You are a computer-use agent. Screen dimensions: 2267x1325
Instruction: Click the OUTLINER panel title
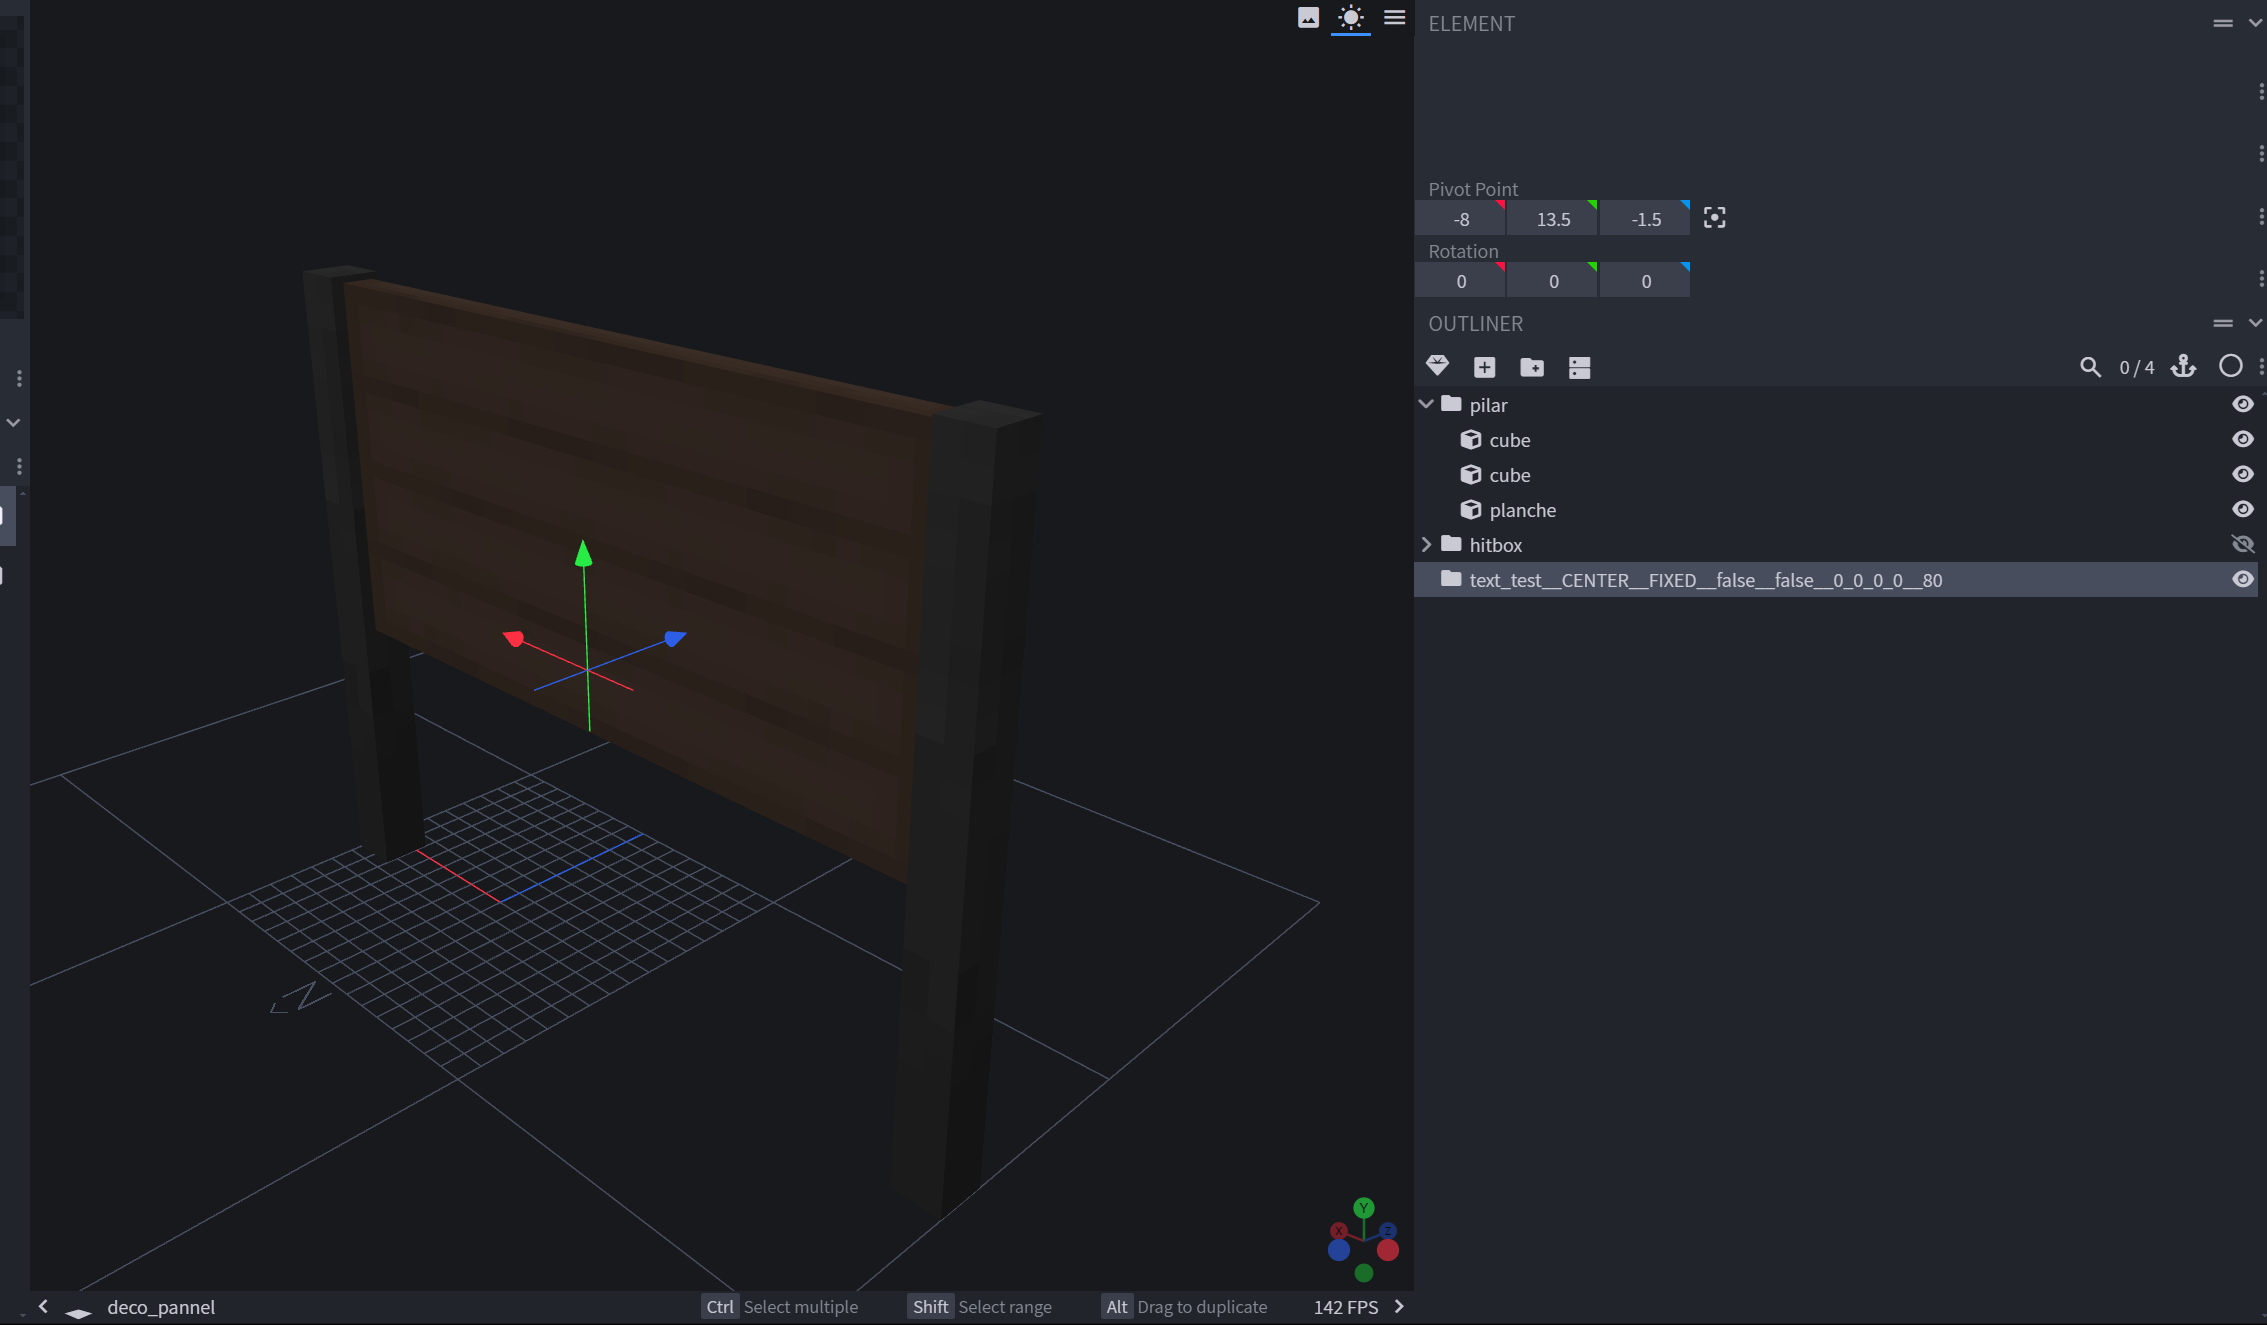tap(1475, 324)
